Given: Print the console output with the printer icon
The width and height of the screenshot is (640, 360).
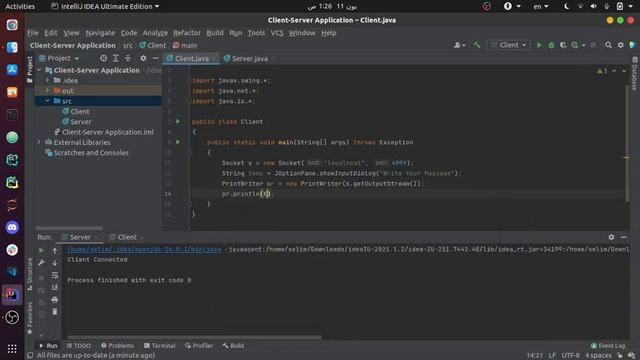Looking at the screenshot, I should (55, 300).
